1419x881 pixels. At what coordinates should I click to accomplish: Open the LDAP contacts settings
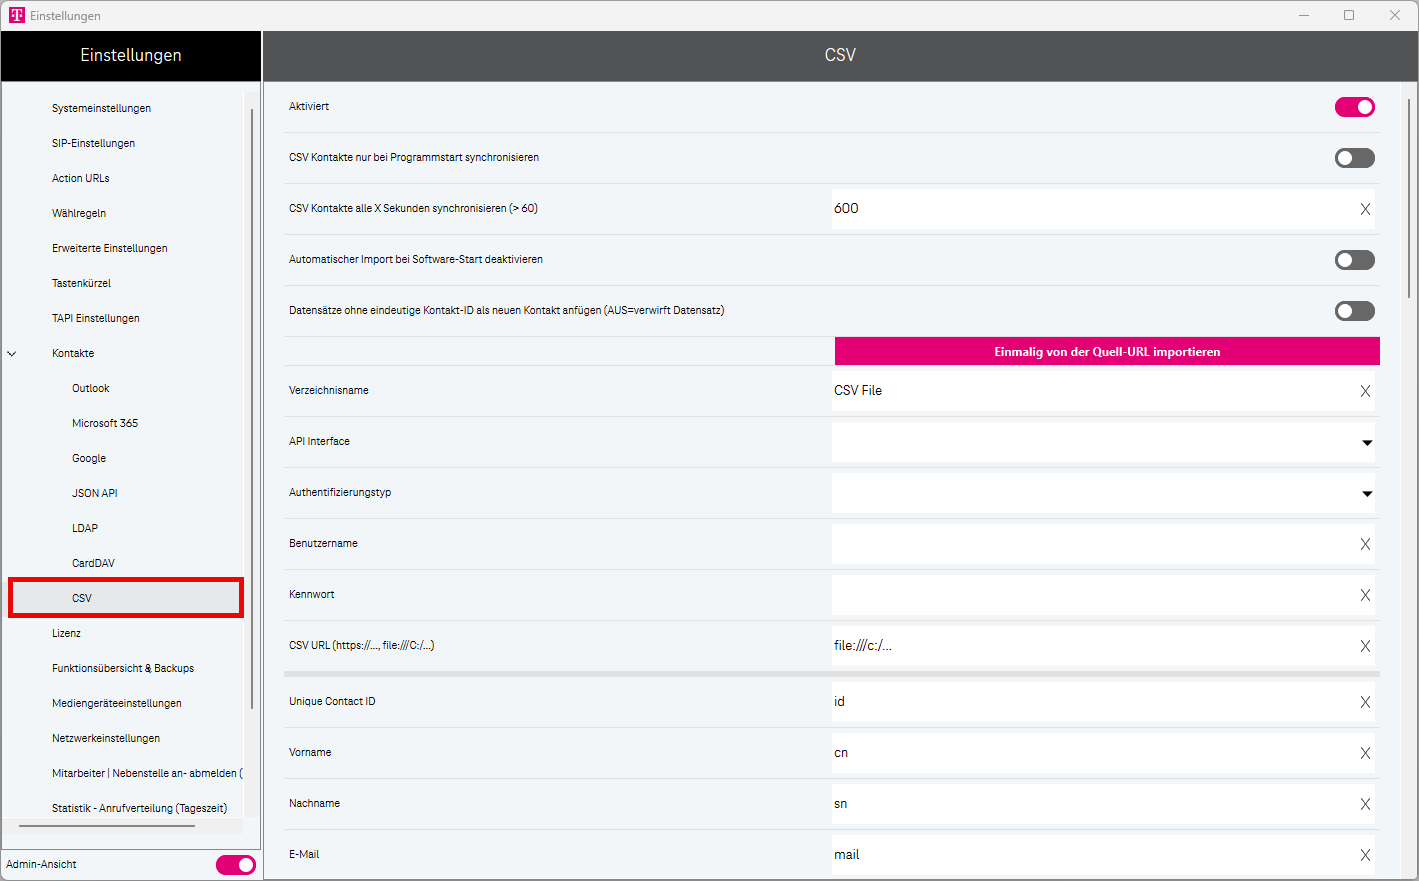pyautogui.click(x=85, y=528)
